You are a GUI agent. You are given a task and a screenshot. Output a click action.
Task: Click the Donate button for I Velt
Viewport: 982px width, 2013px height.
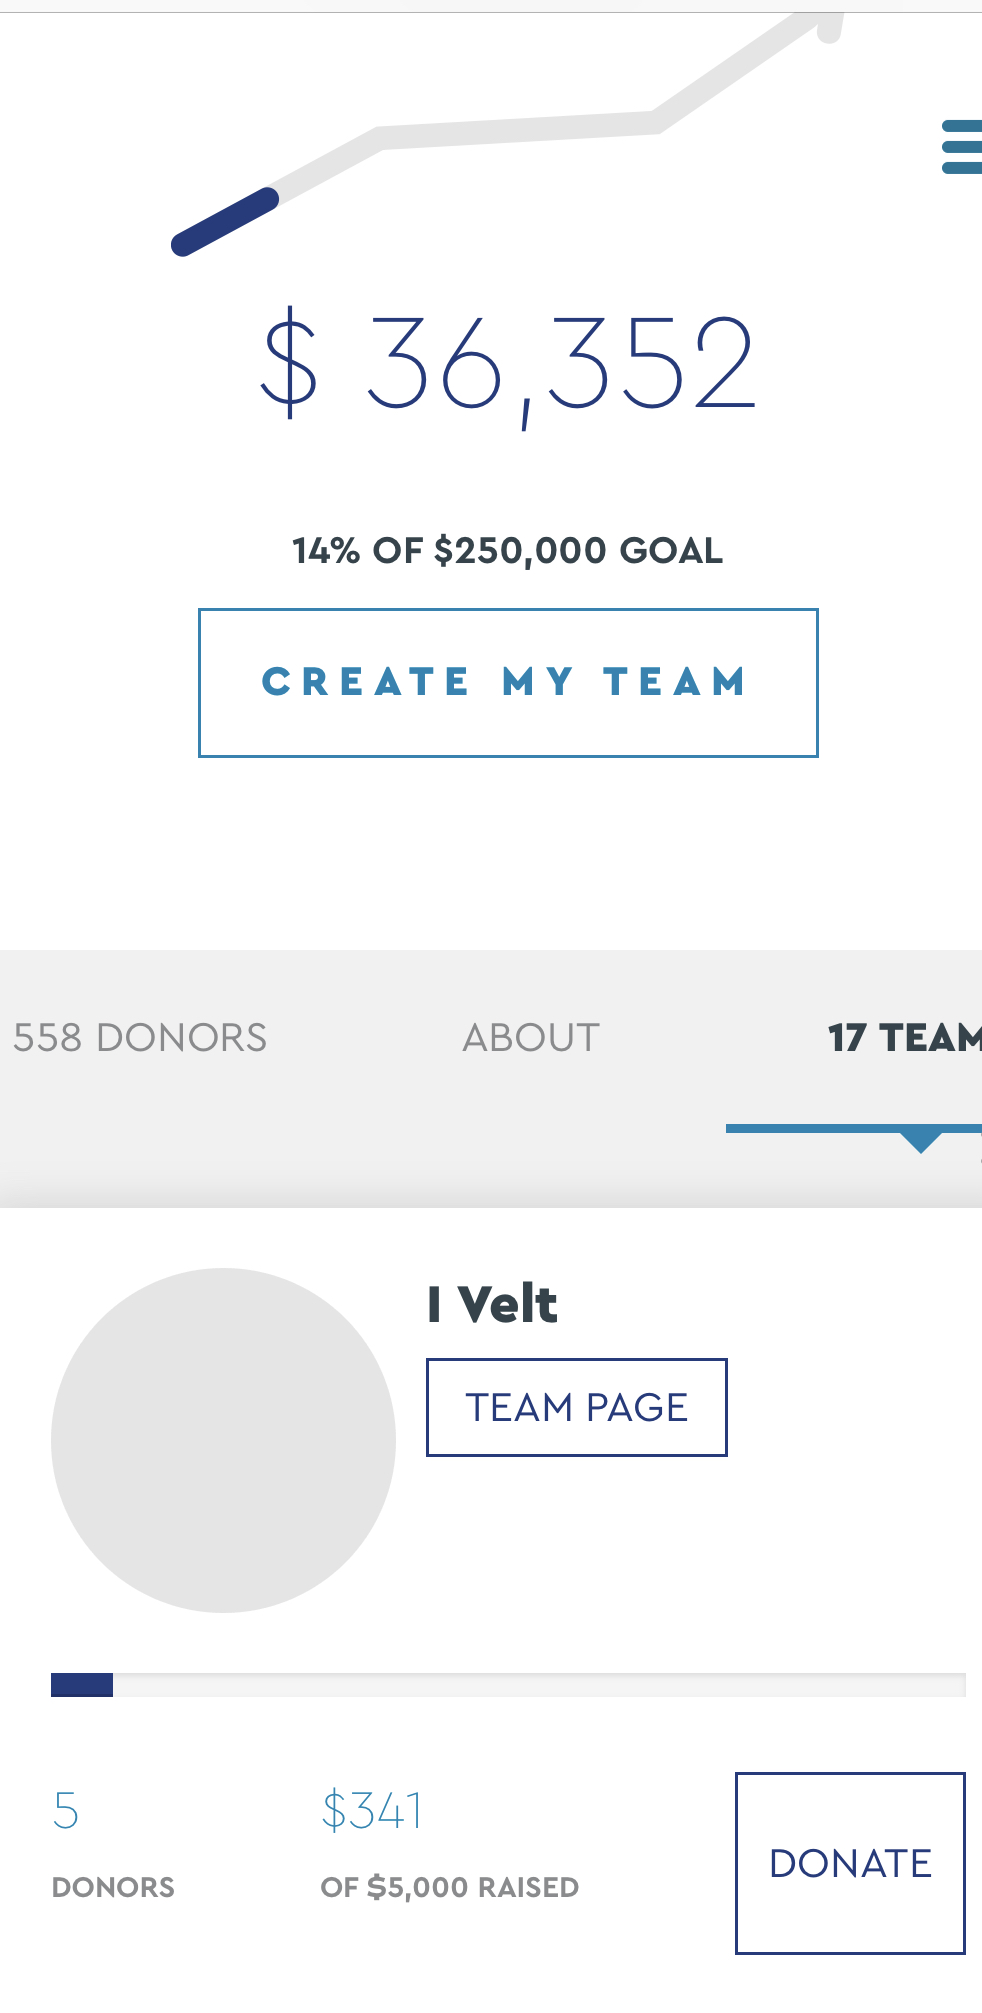tap(850, 1863)
